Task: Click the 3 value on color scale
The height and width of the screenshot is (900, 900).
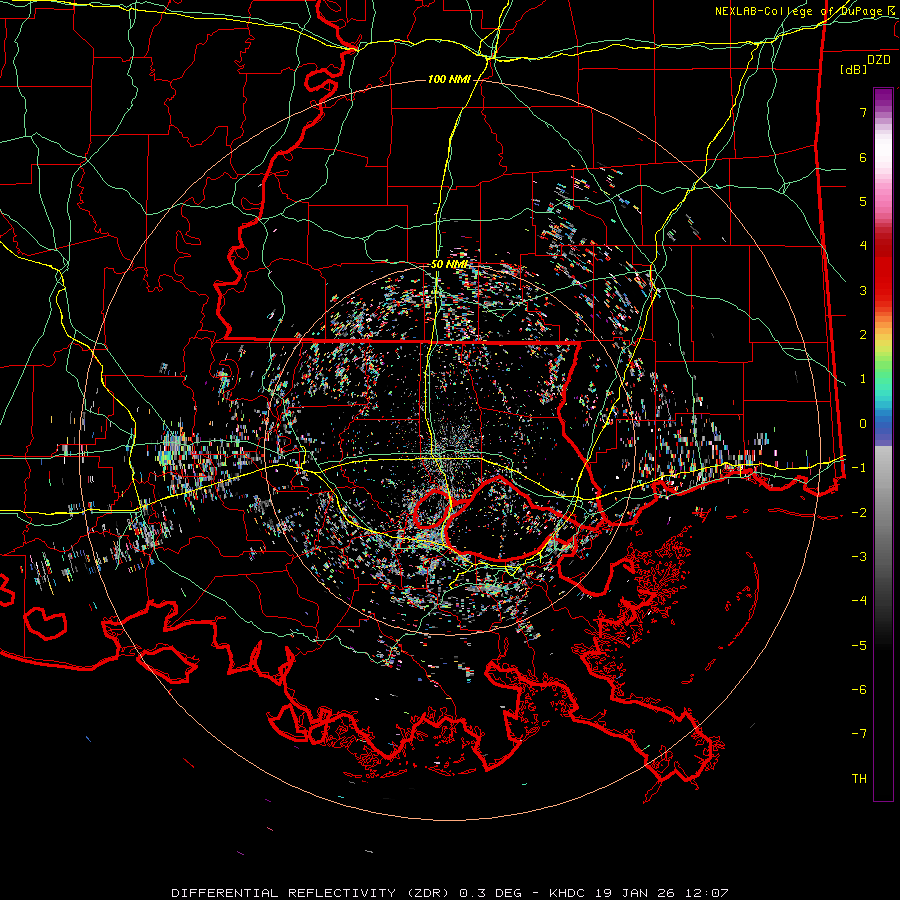Action: pyautogui.click(x=863, y=290)
